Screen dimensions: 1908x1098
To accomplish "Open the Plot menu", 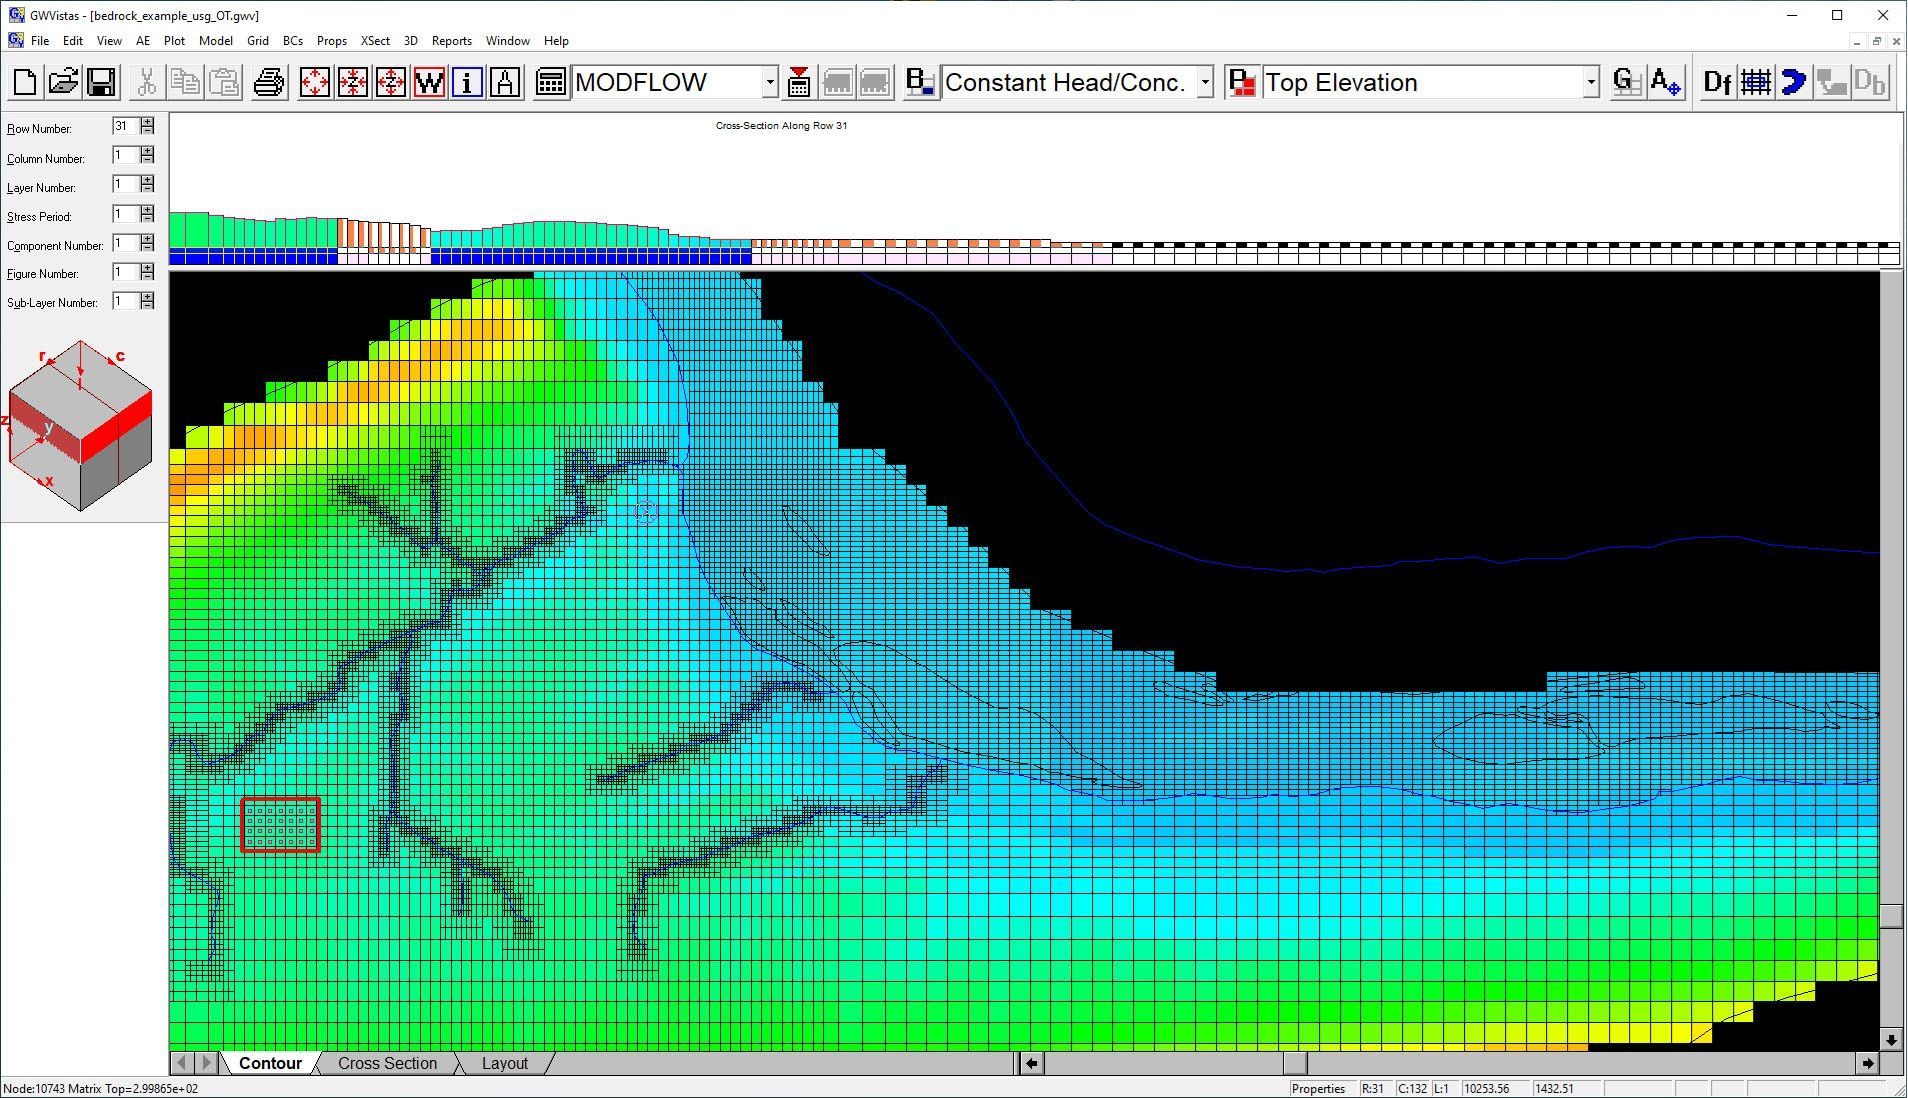I will coord(174,41).
